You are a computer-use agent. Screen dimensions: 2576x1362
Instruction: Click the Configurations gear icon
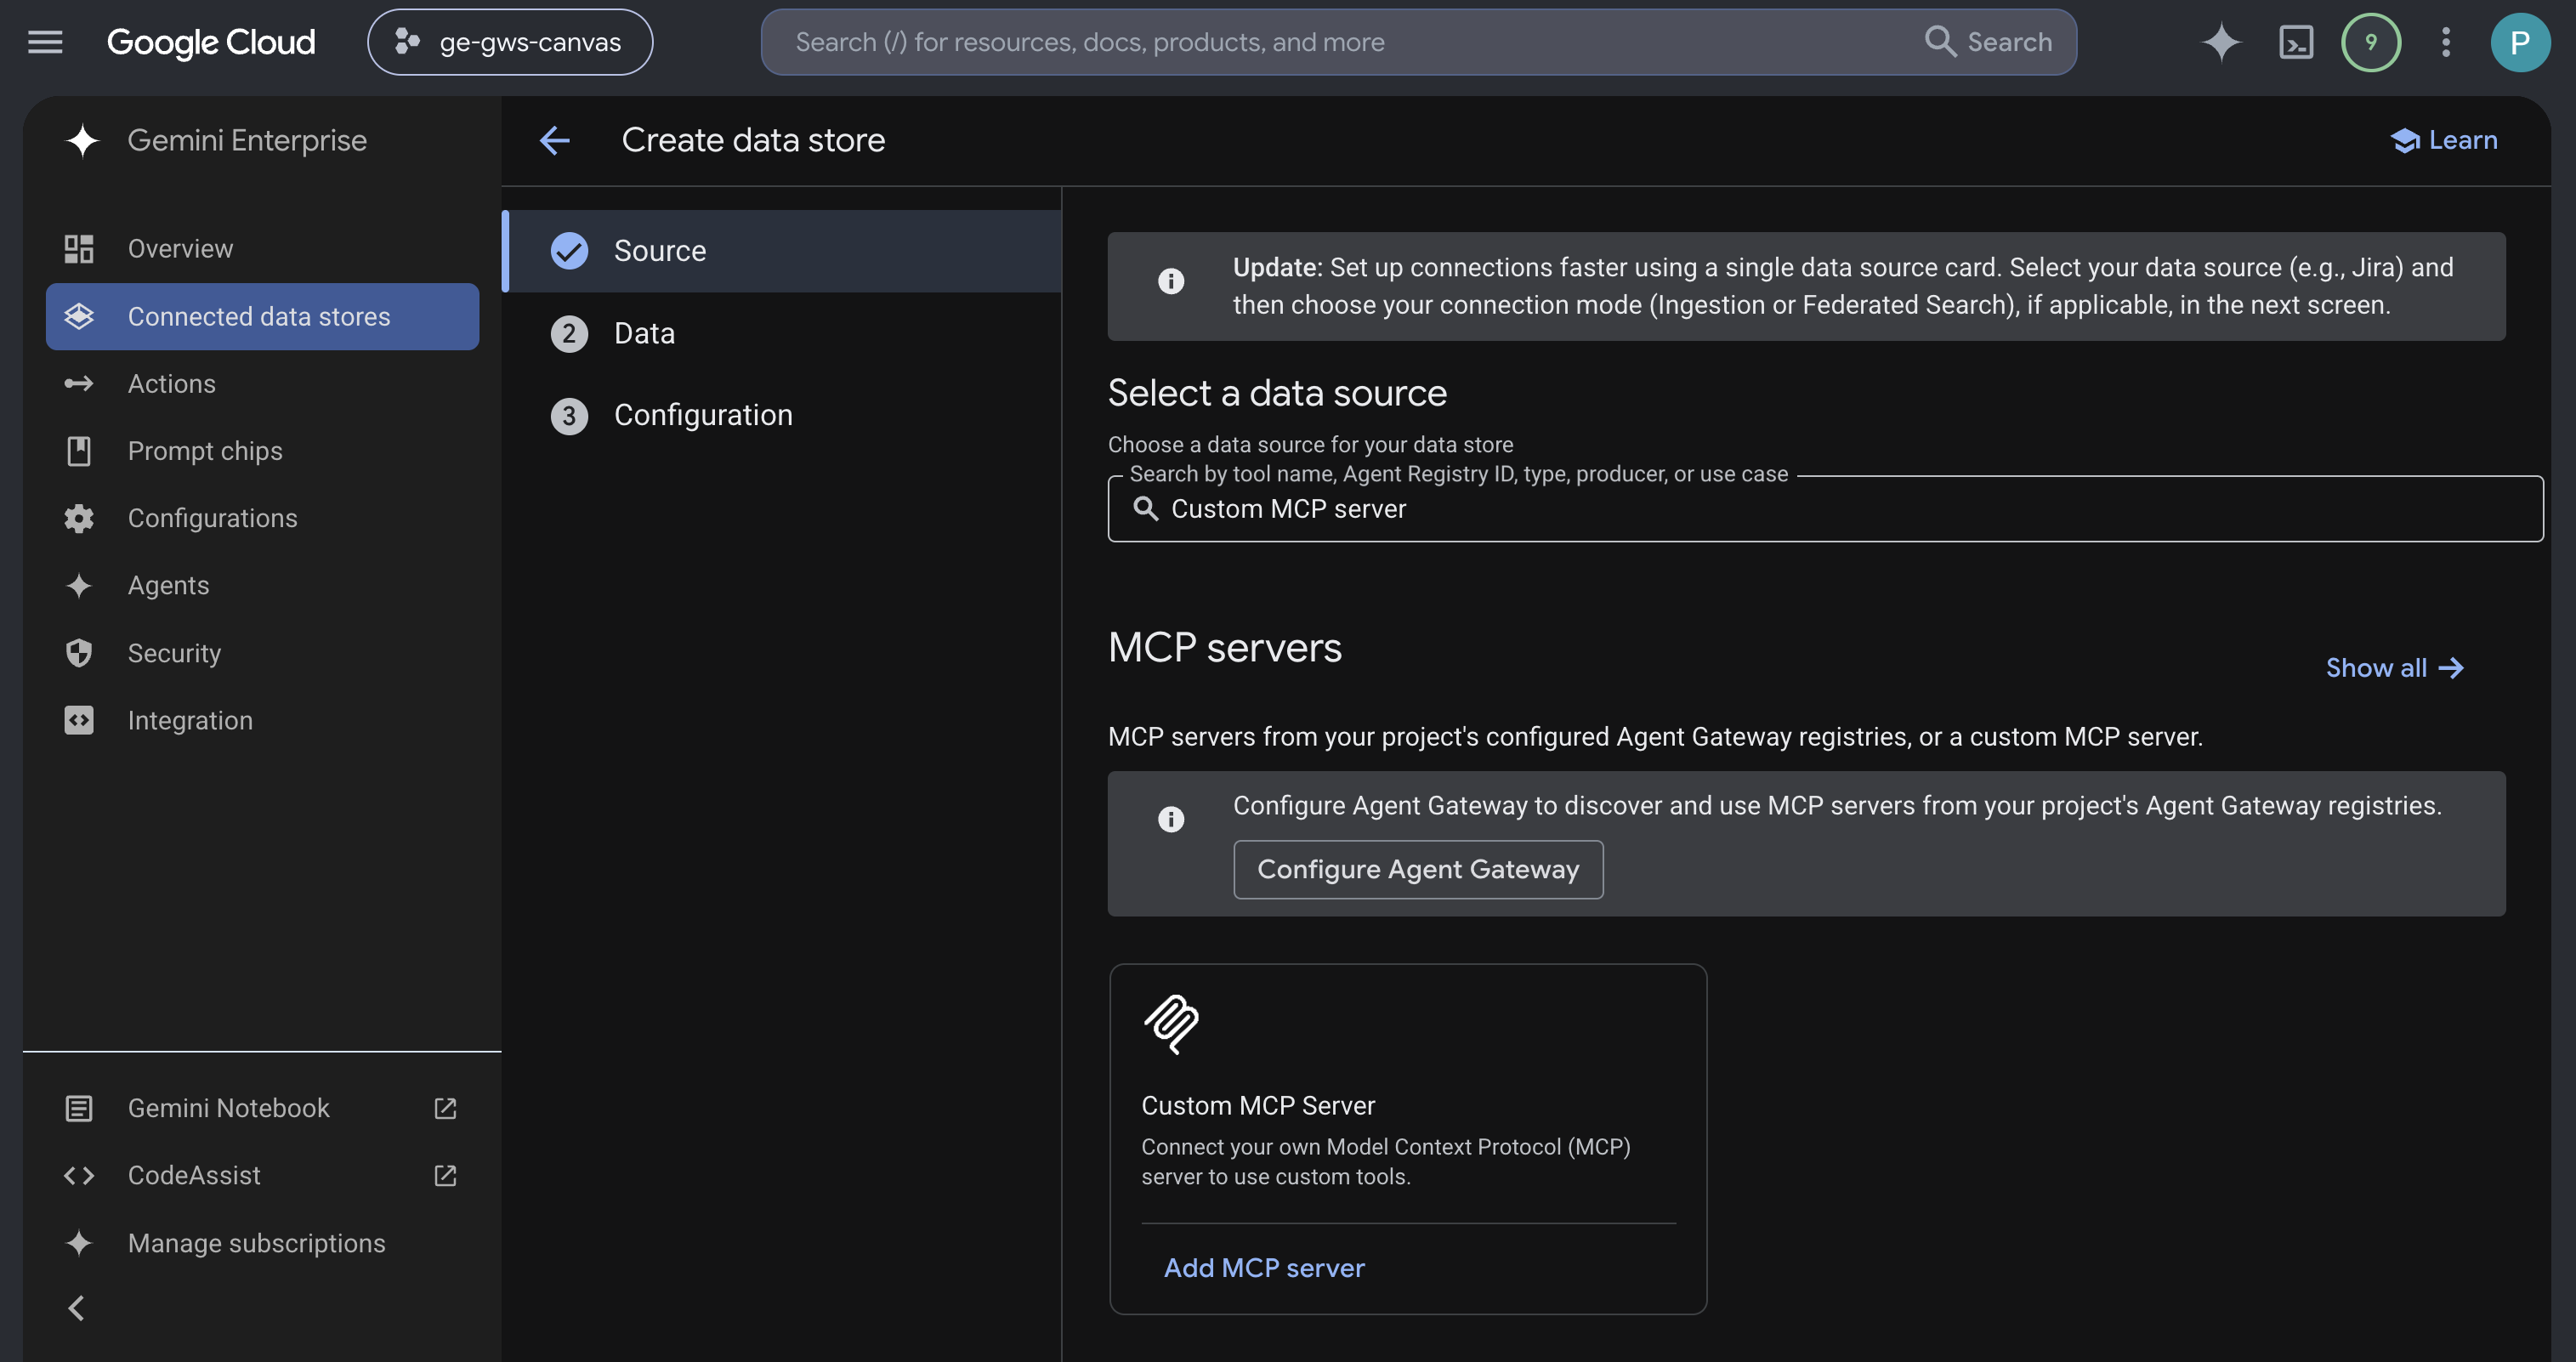point(79,518)
